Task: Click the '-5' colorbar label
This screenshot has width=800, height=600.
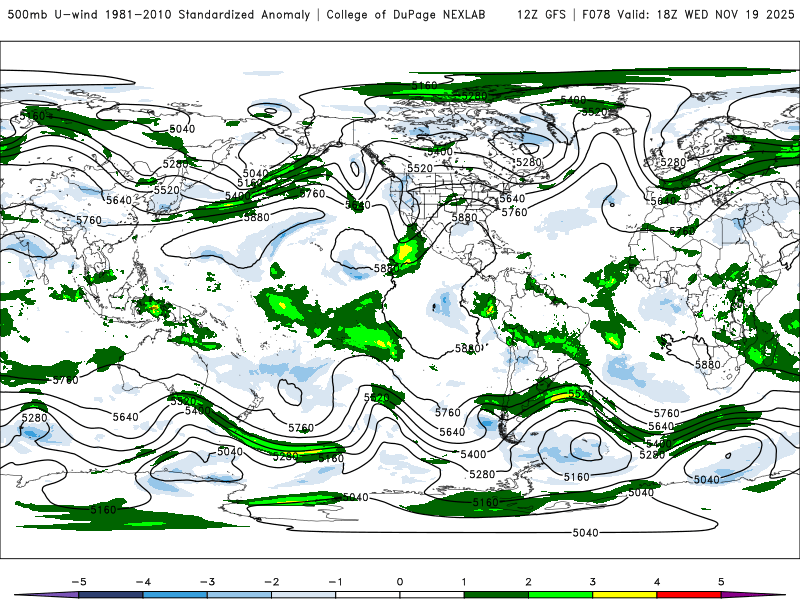Action: [79, 582]
